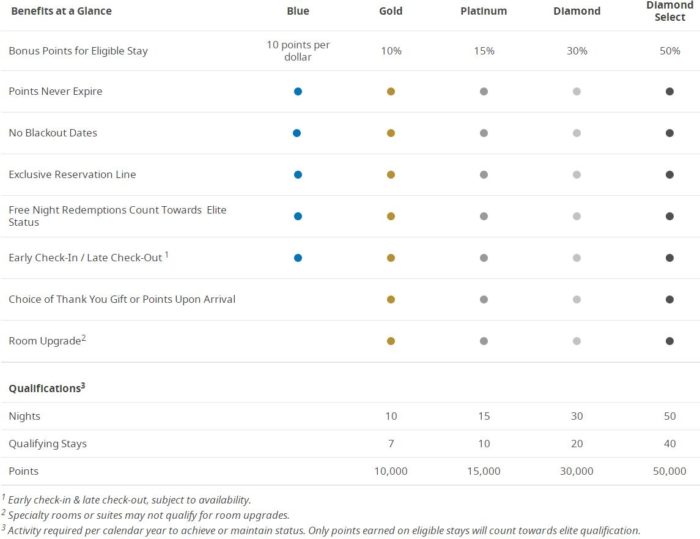
Task: Click Blue dot for Early Check-In row
Action: 298,257
